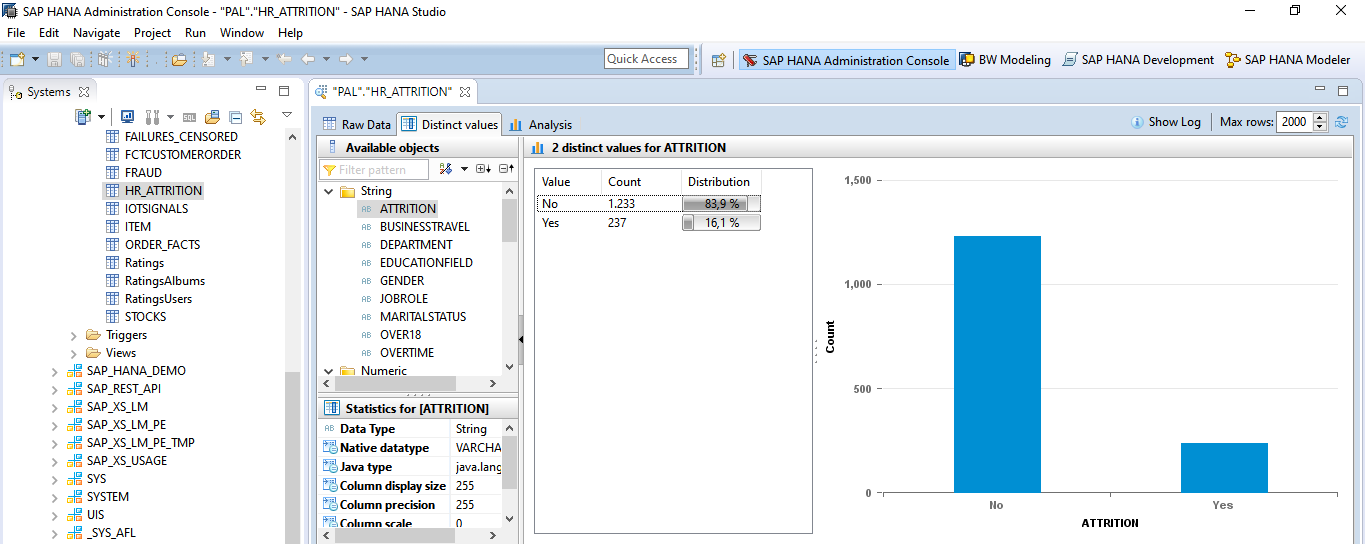Expand the SYSTEM schema node

[55, 497]
